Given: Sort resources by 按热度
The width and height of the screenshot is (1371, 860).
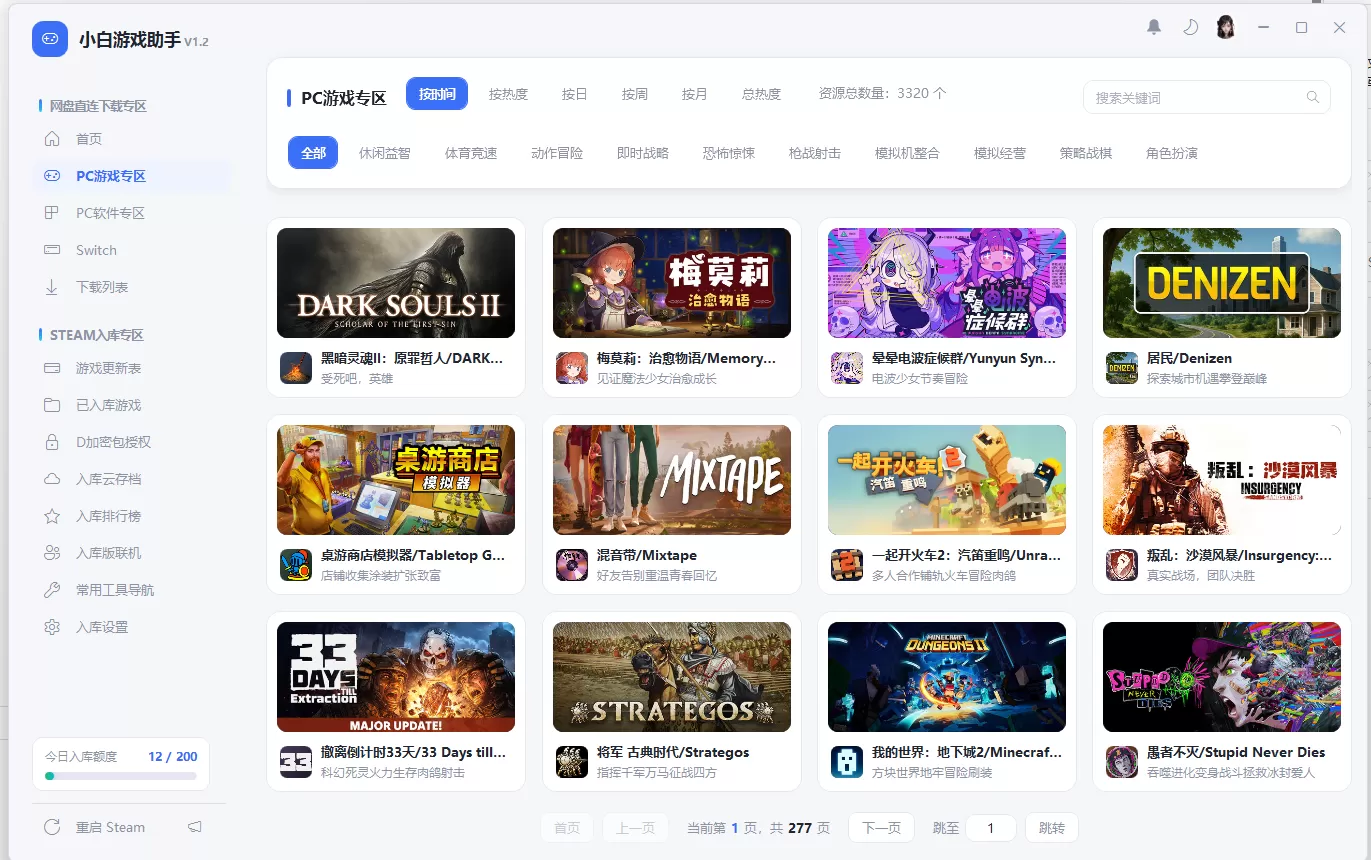Looking at the screenshot, I should point(508,94).
